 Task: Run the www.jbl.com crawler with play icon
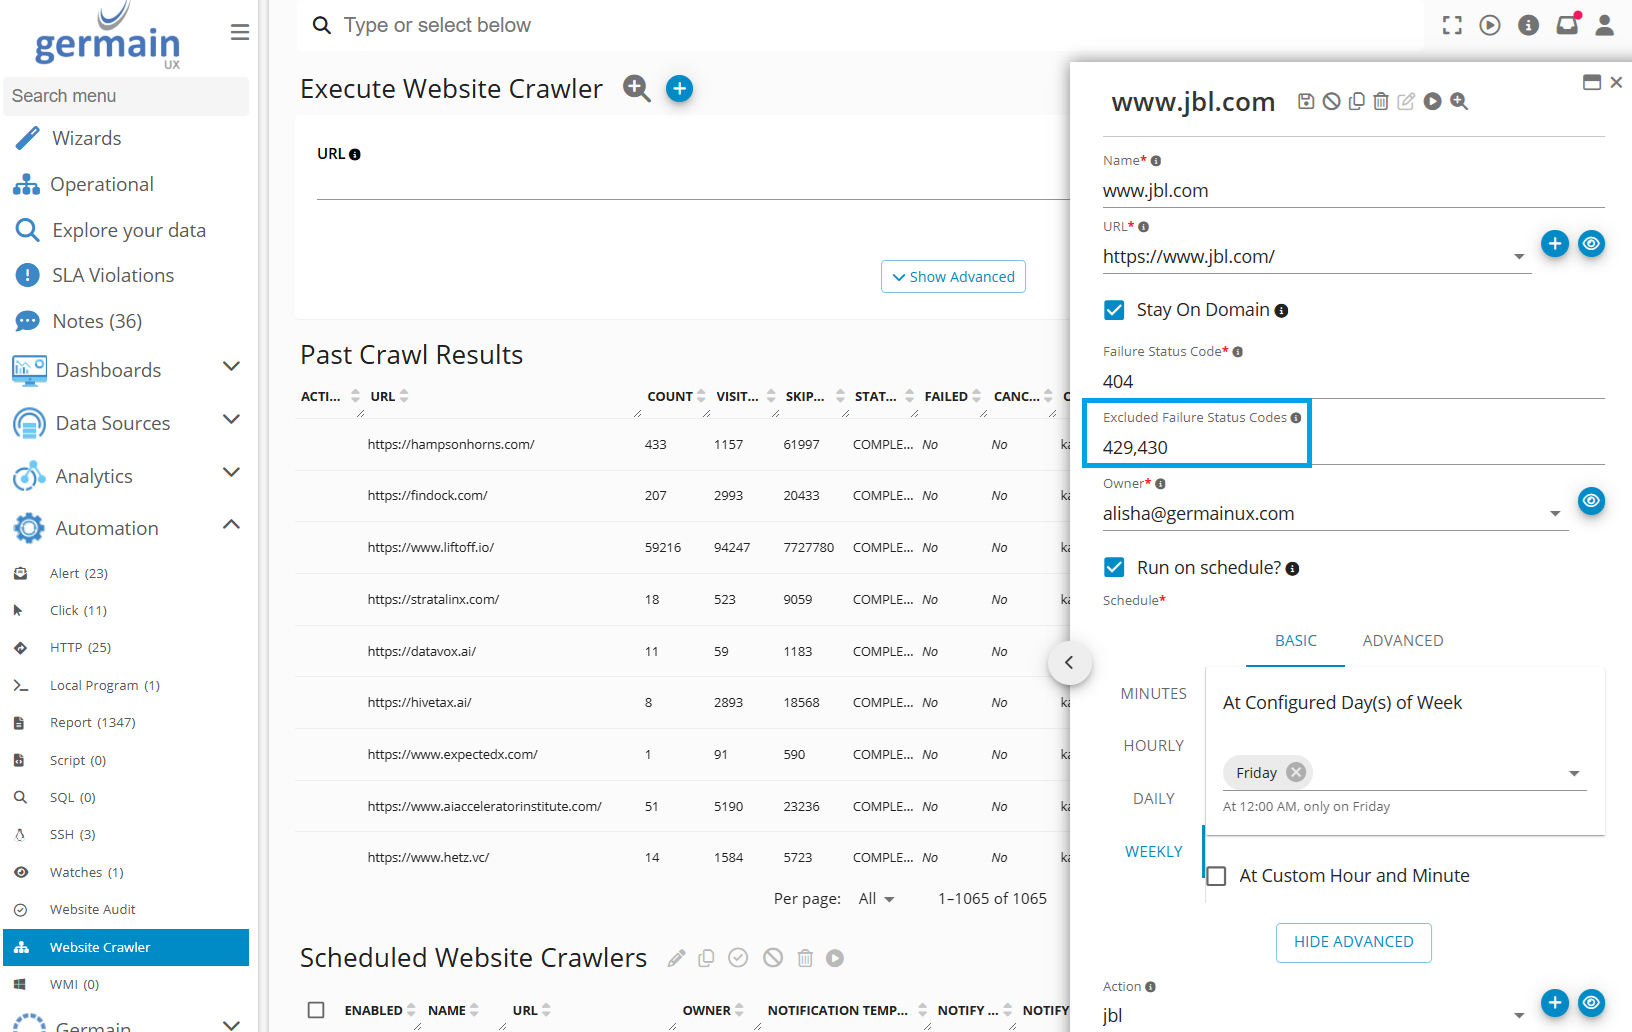click(1432, 101)
